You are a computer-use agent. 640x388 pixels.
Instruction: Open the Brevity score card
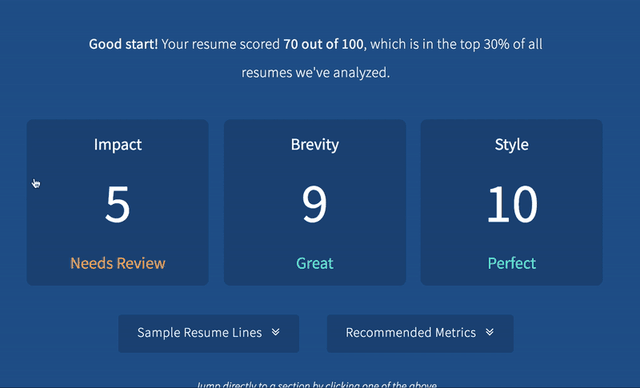tap(315, 202)
